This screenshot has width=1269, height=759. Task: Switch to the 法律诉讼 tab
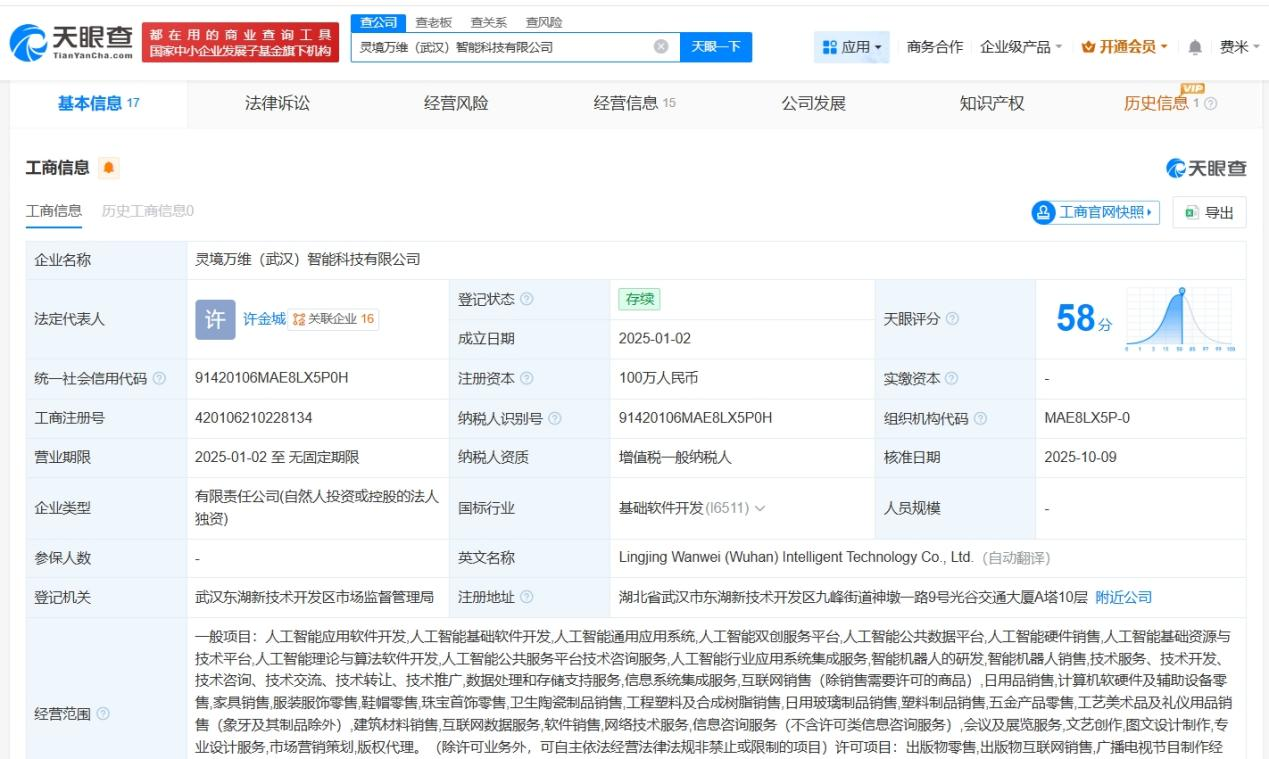(277, 101)
